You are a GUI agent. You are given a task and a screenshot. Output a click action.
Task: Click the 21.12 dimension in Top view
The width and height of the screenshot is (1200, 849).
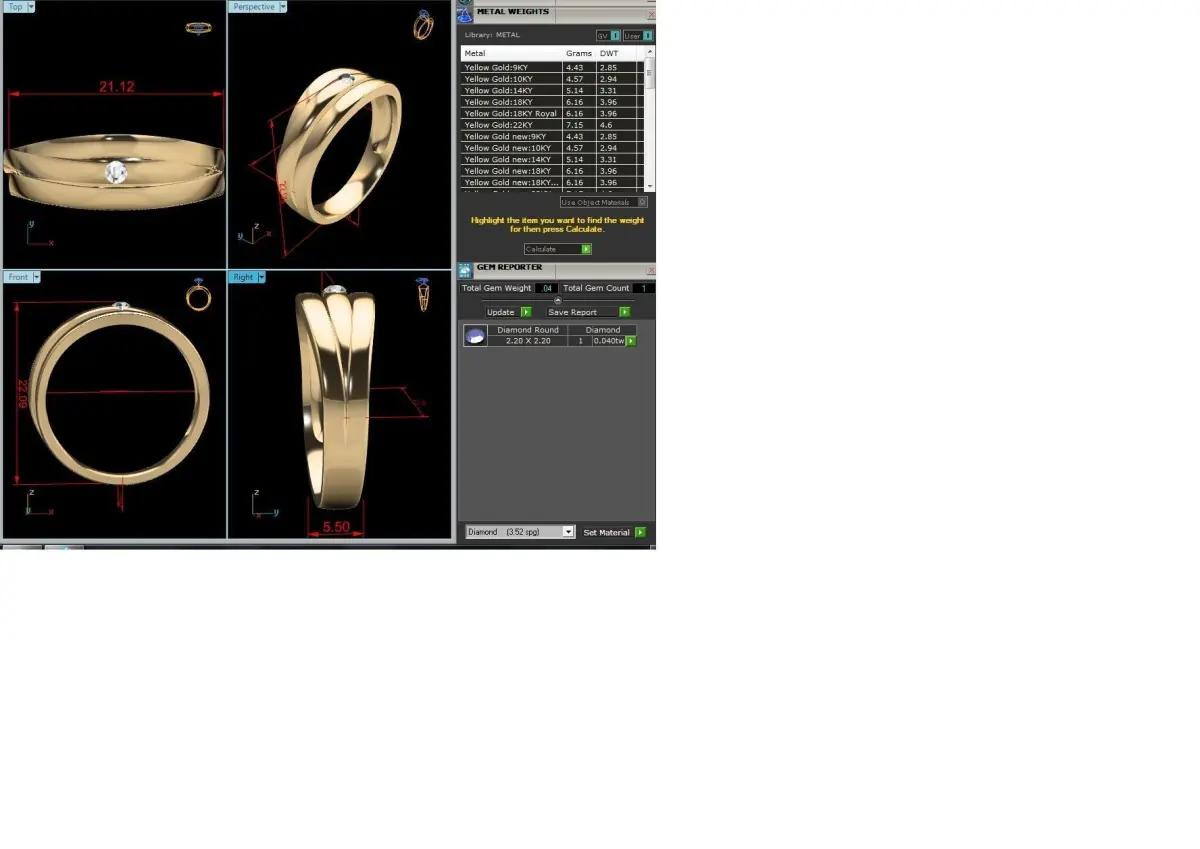coord(116,87)
